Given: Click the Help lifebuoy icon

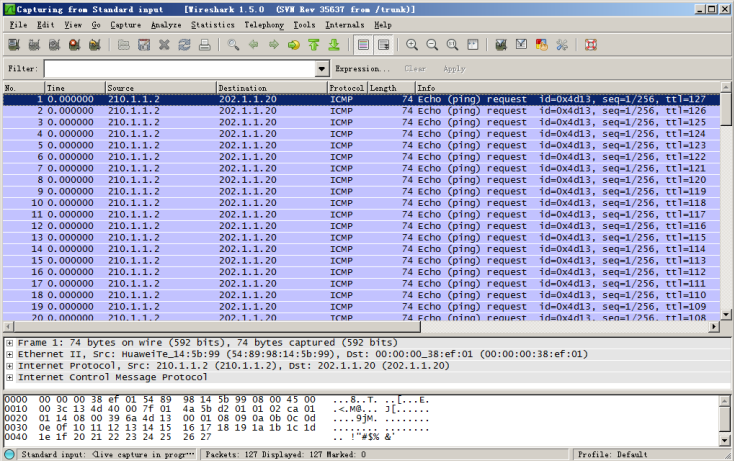Looking at the screenshot, I should tap(590, 45).
